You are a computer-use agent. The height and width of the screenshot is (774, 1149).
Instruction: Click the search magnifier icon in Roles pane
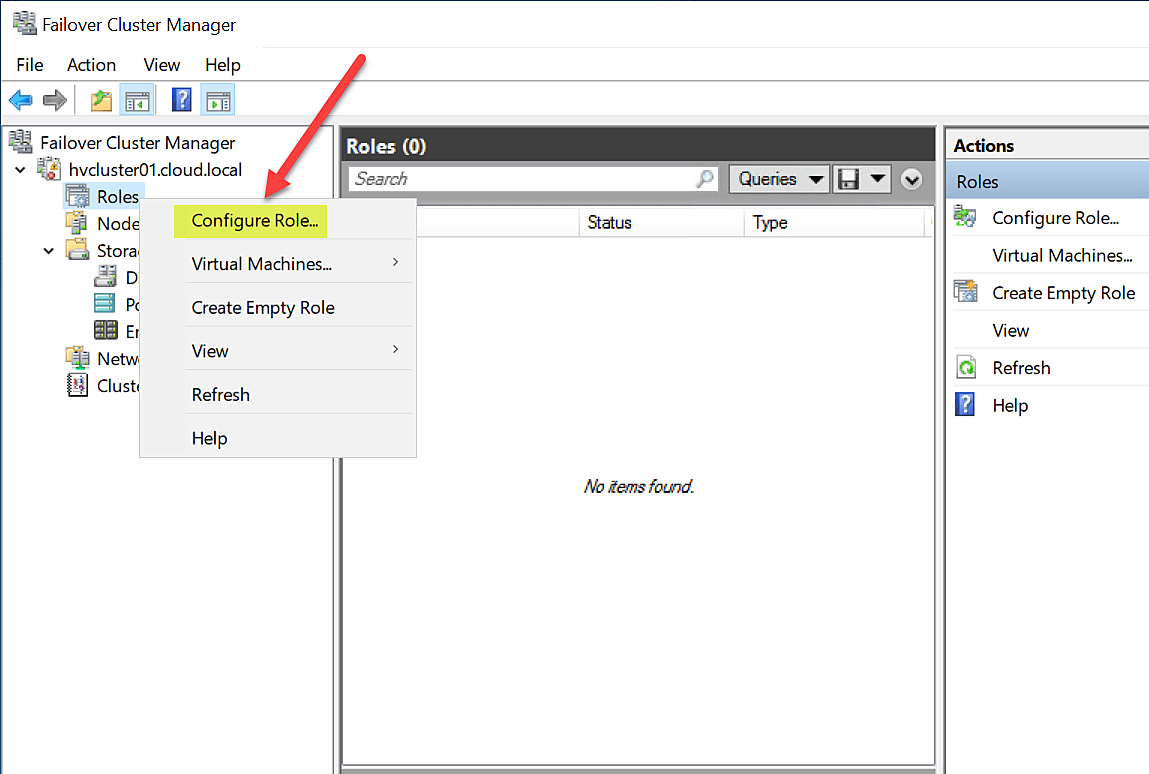[705, 179]
